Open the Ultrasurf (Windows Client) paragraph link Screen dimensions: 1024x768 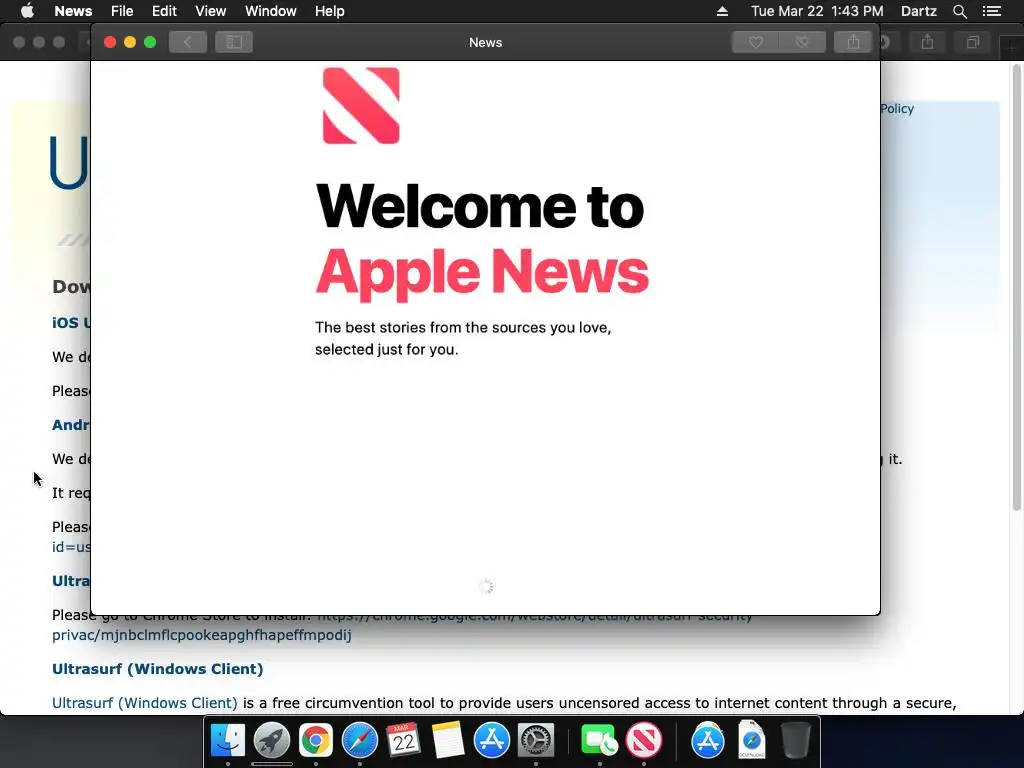(x=144, y=703)
